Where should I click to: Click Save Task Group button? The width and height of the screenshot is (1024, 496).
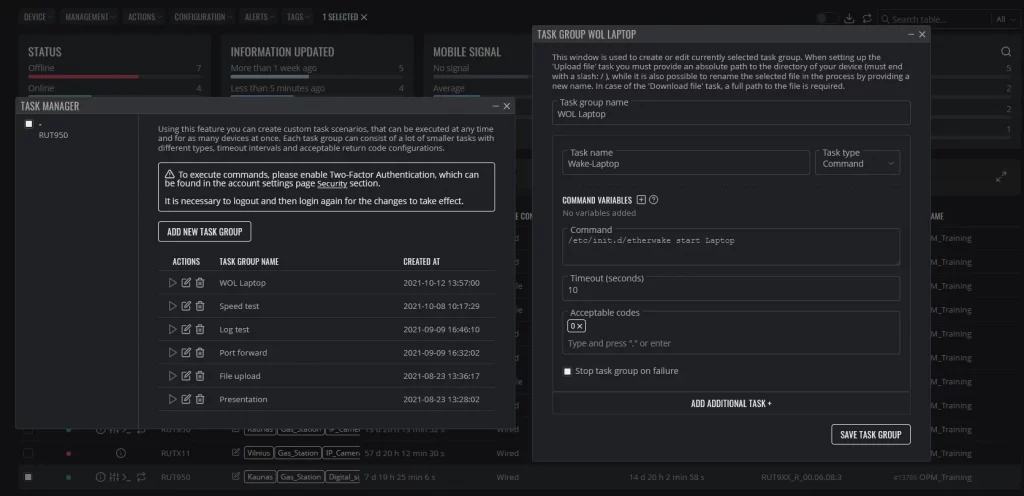click(871, 435)
